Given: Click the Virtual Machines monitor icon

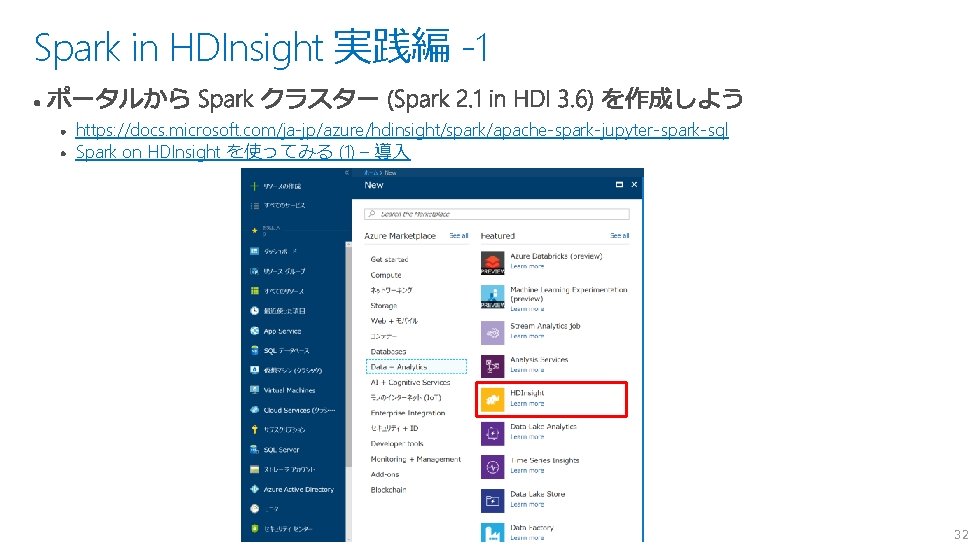Looking at the screenshot, I should [x=254, y=390].
